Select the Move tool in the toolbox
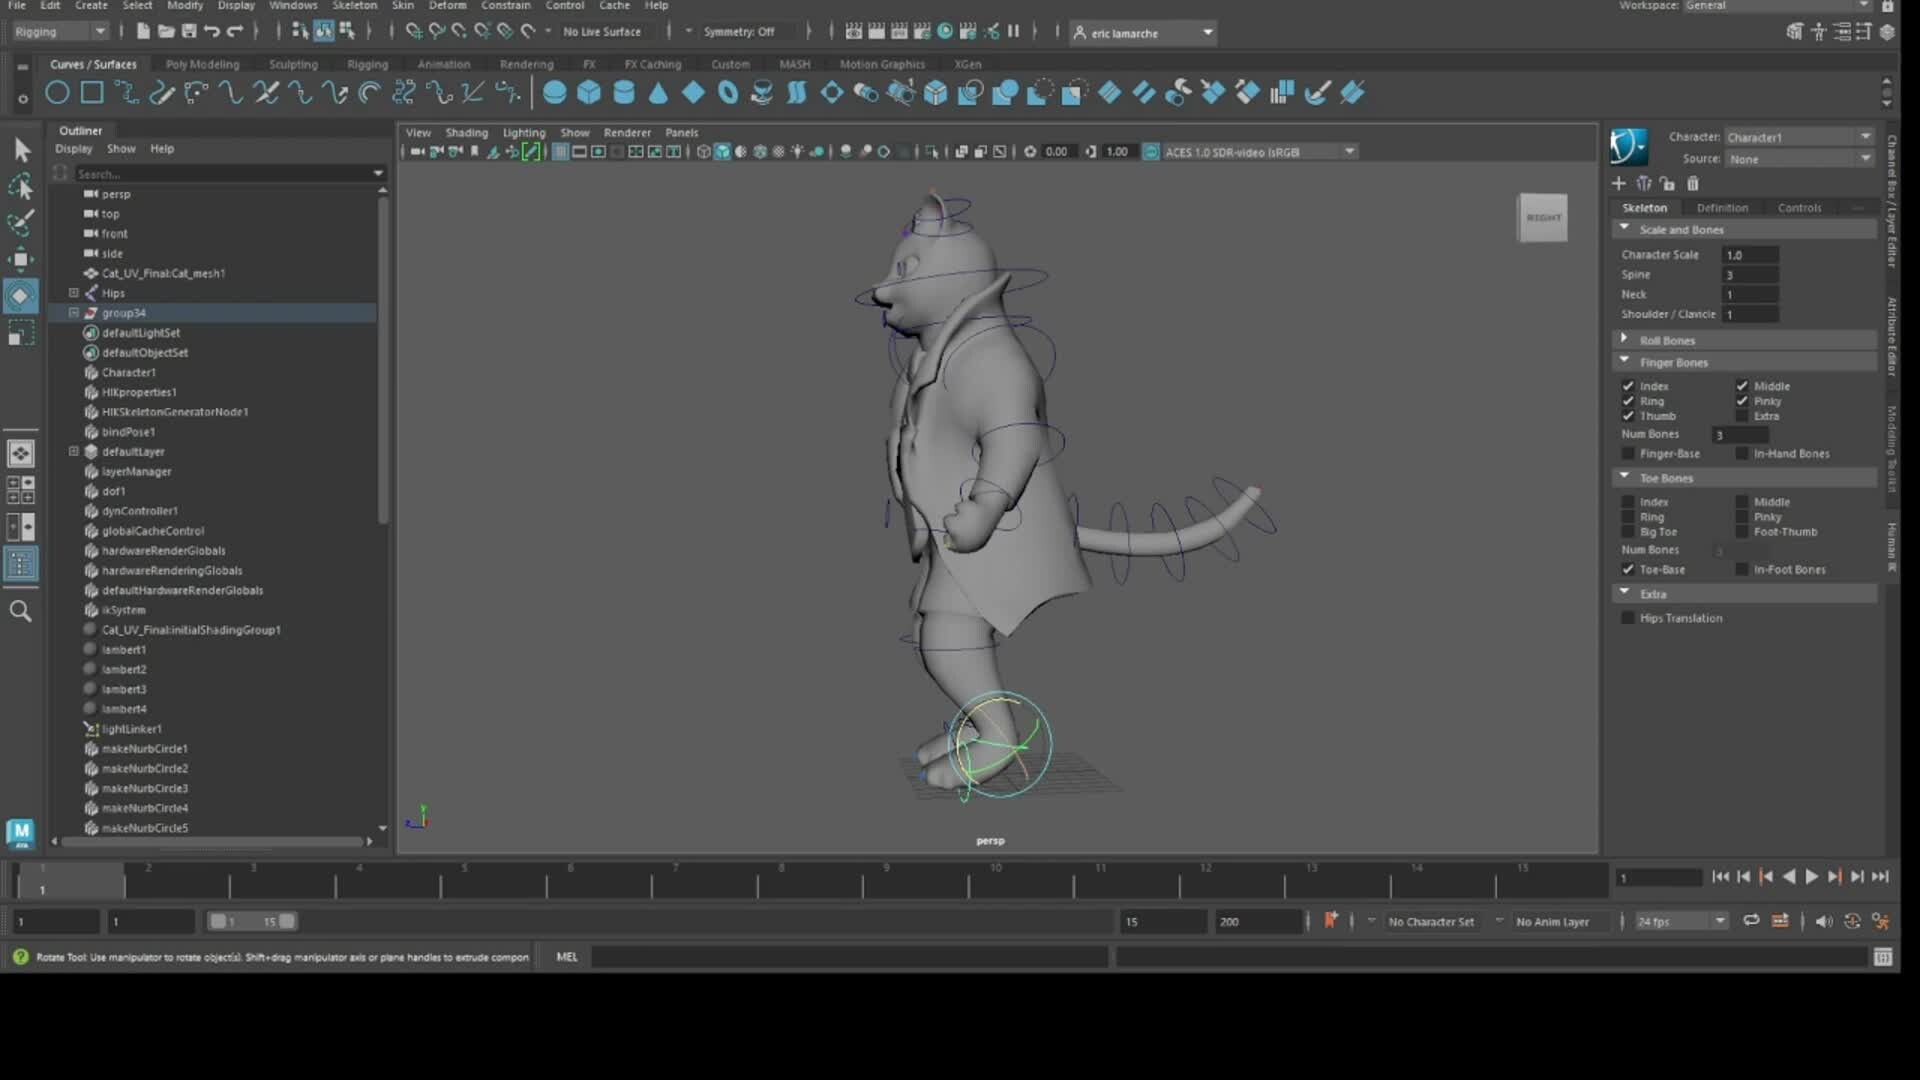Screen dimensions: 1920x1080 [x=21, y=259]
